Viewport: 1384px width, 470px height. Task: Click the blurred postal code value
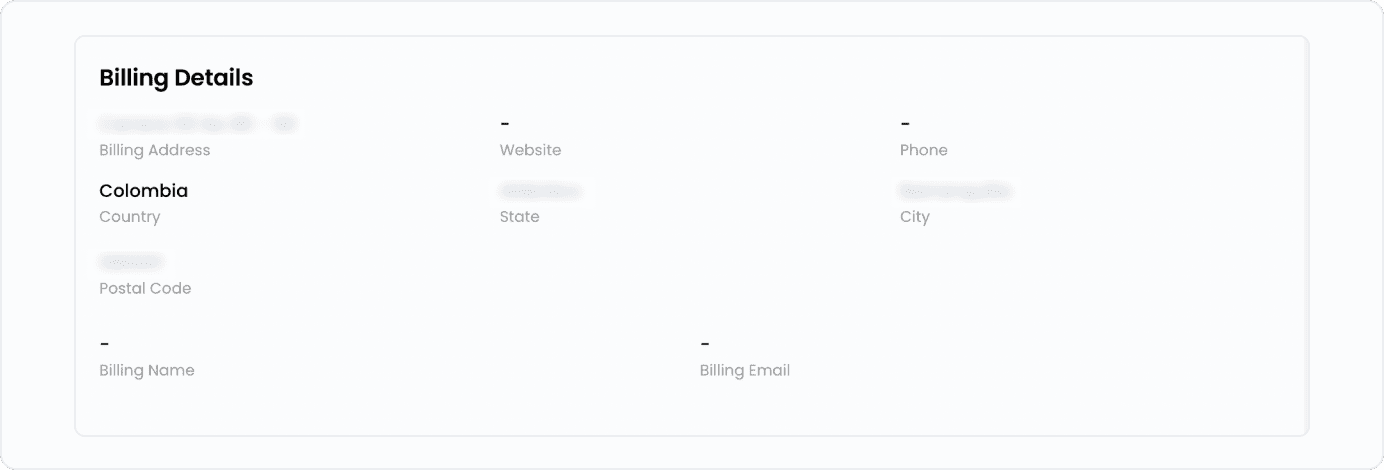click(131, 262)
